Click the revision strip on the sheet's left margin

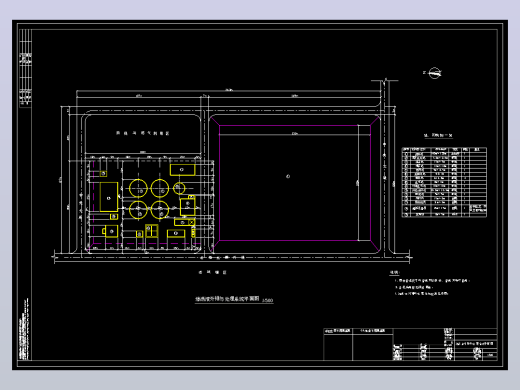click(x=25, y=68)
